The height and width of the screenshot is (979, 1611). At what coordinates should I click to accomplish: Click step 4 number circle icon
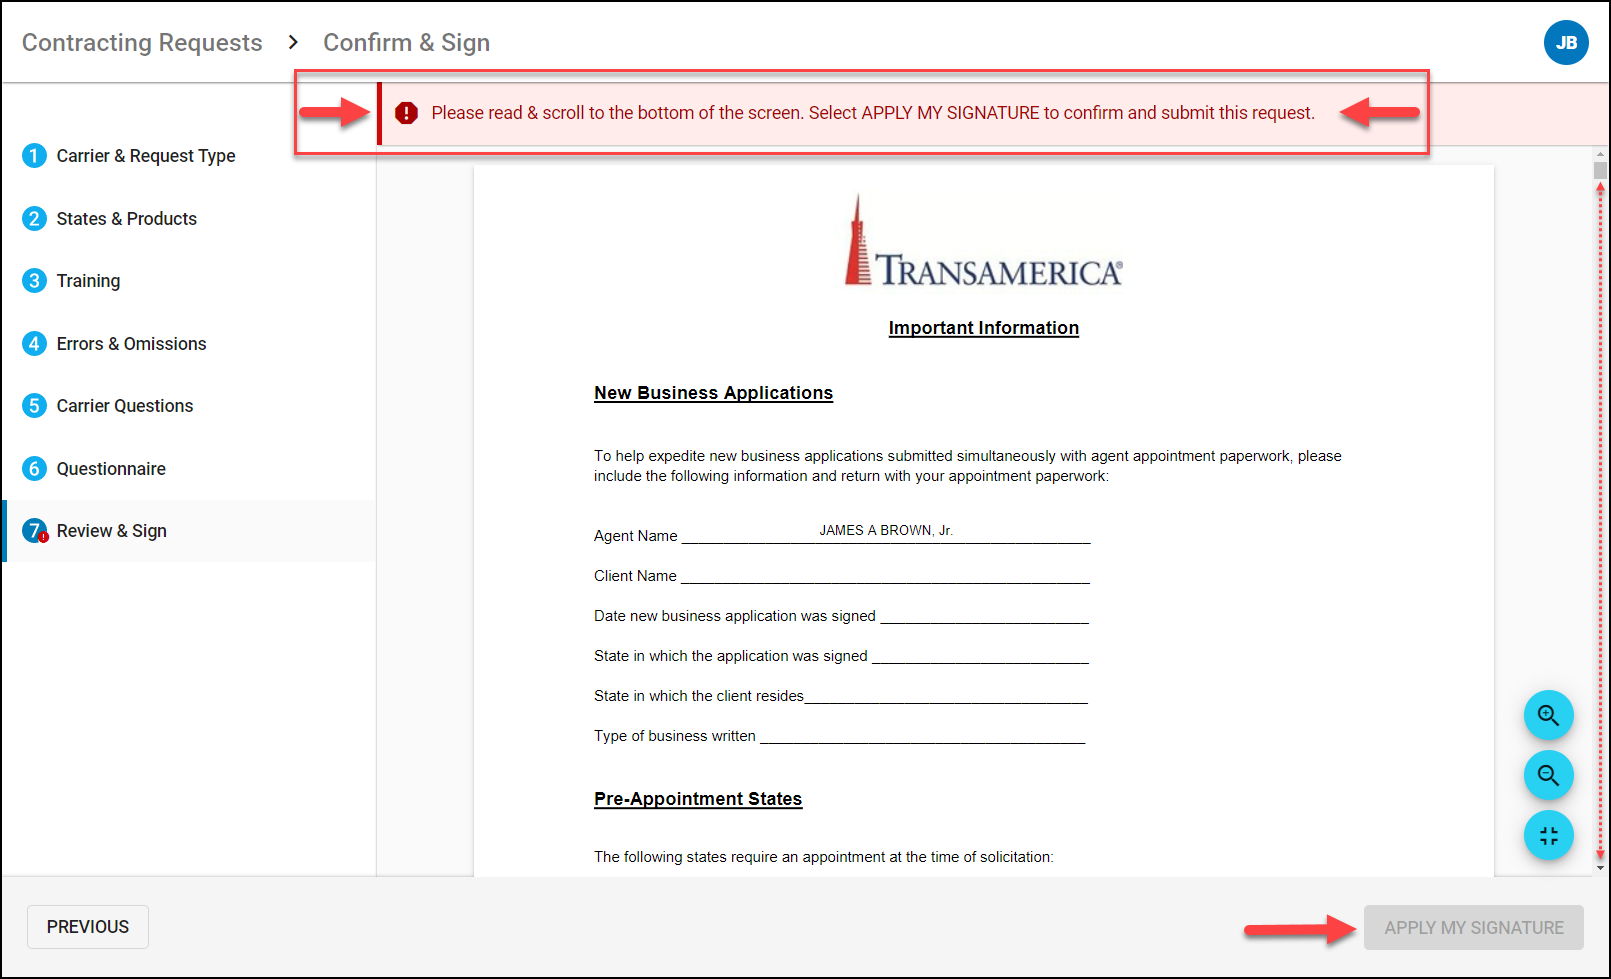[34, 344]
